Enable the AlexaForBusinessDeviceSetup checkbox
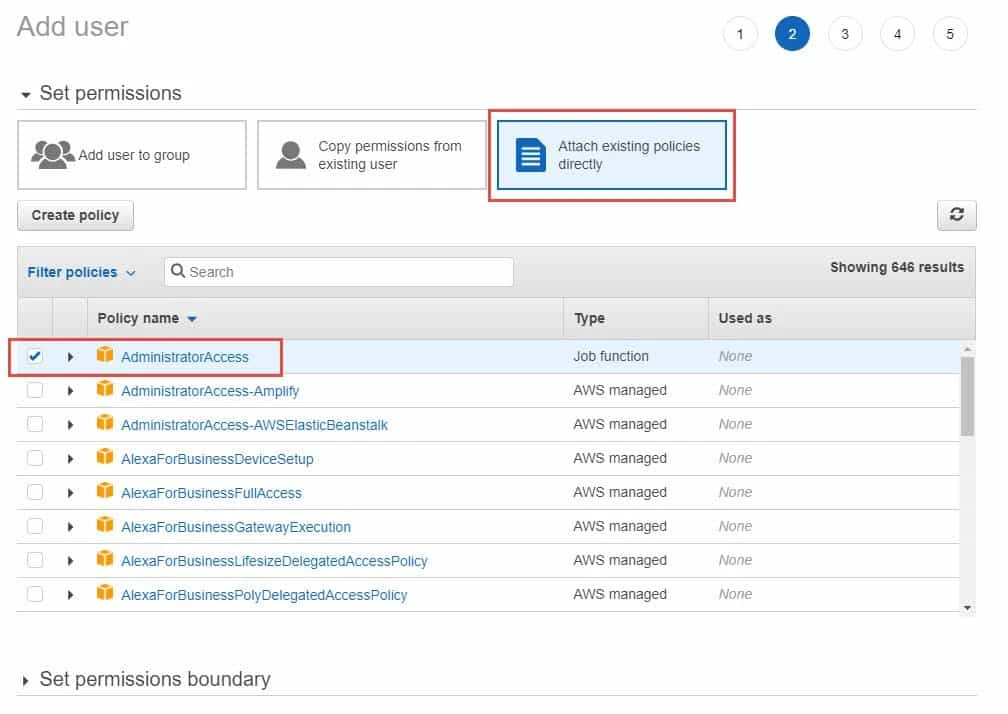1008x714 pixels. click(35, 457)
